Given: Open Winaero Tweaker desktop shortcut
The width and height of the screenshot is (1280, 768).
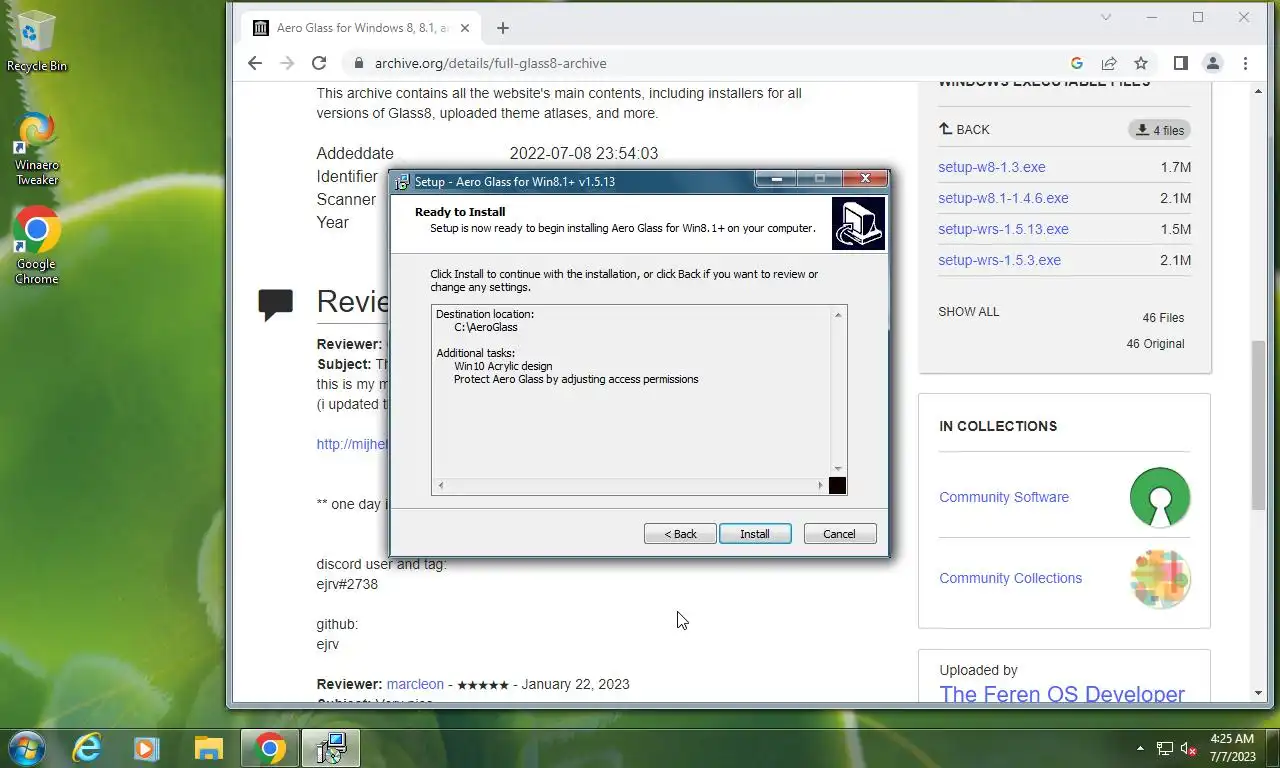Looking at the screenshot, I should coord(37,150).
